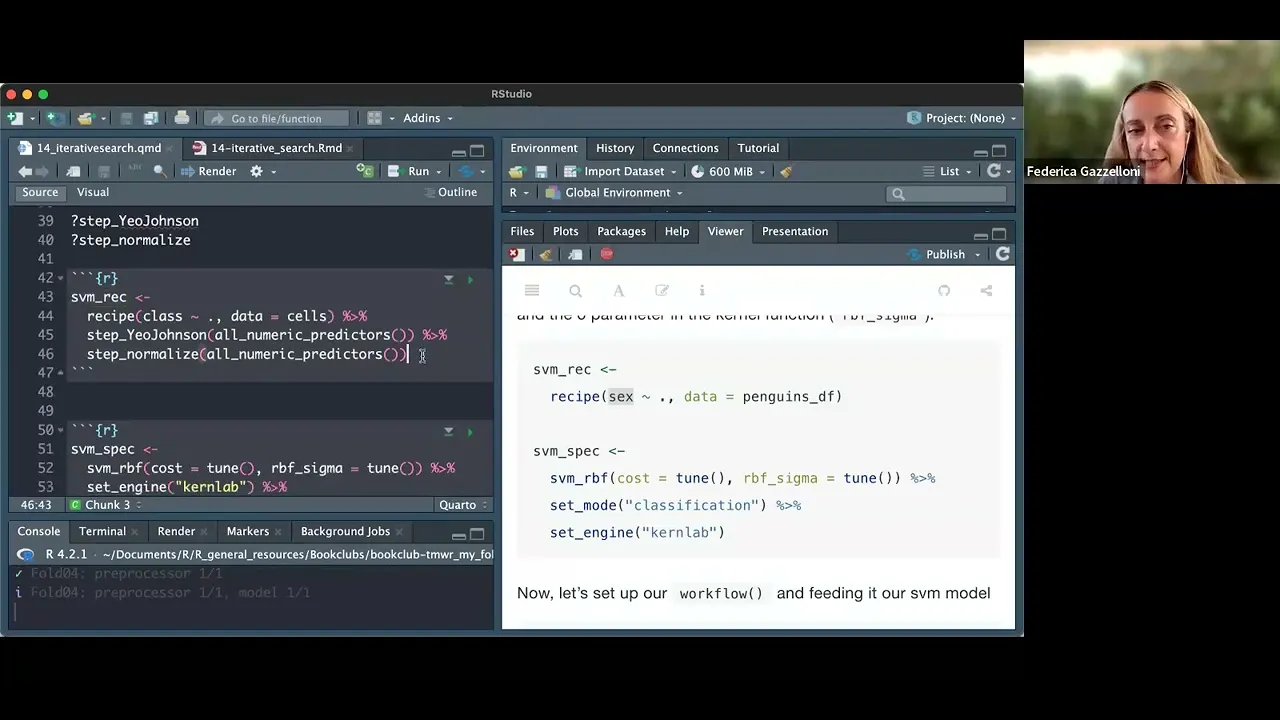Switch to the Files tab
1280x720 pixels.
pyautogui.click(x=522, y=231)
